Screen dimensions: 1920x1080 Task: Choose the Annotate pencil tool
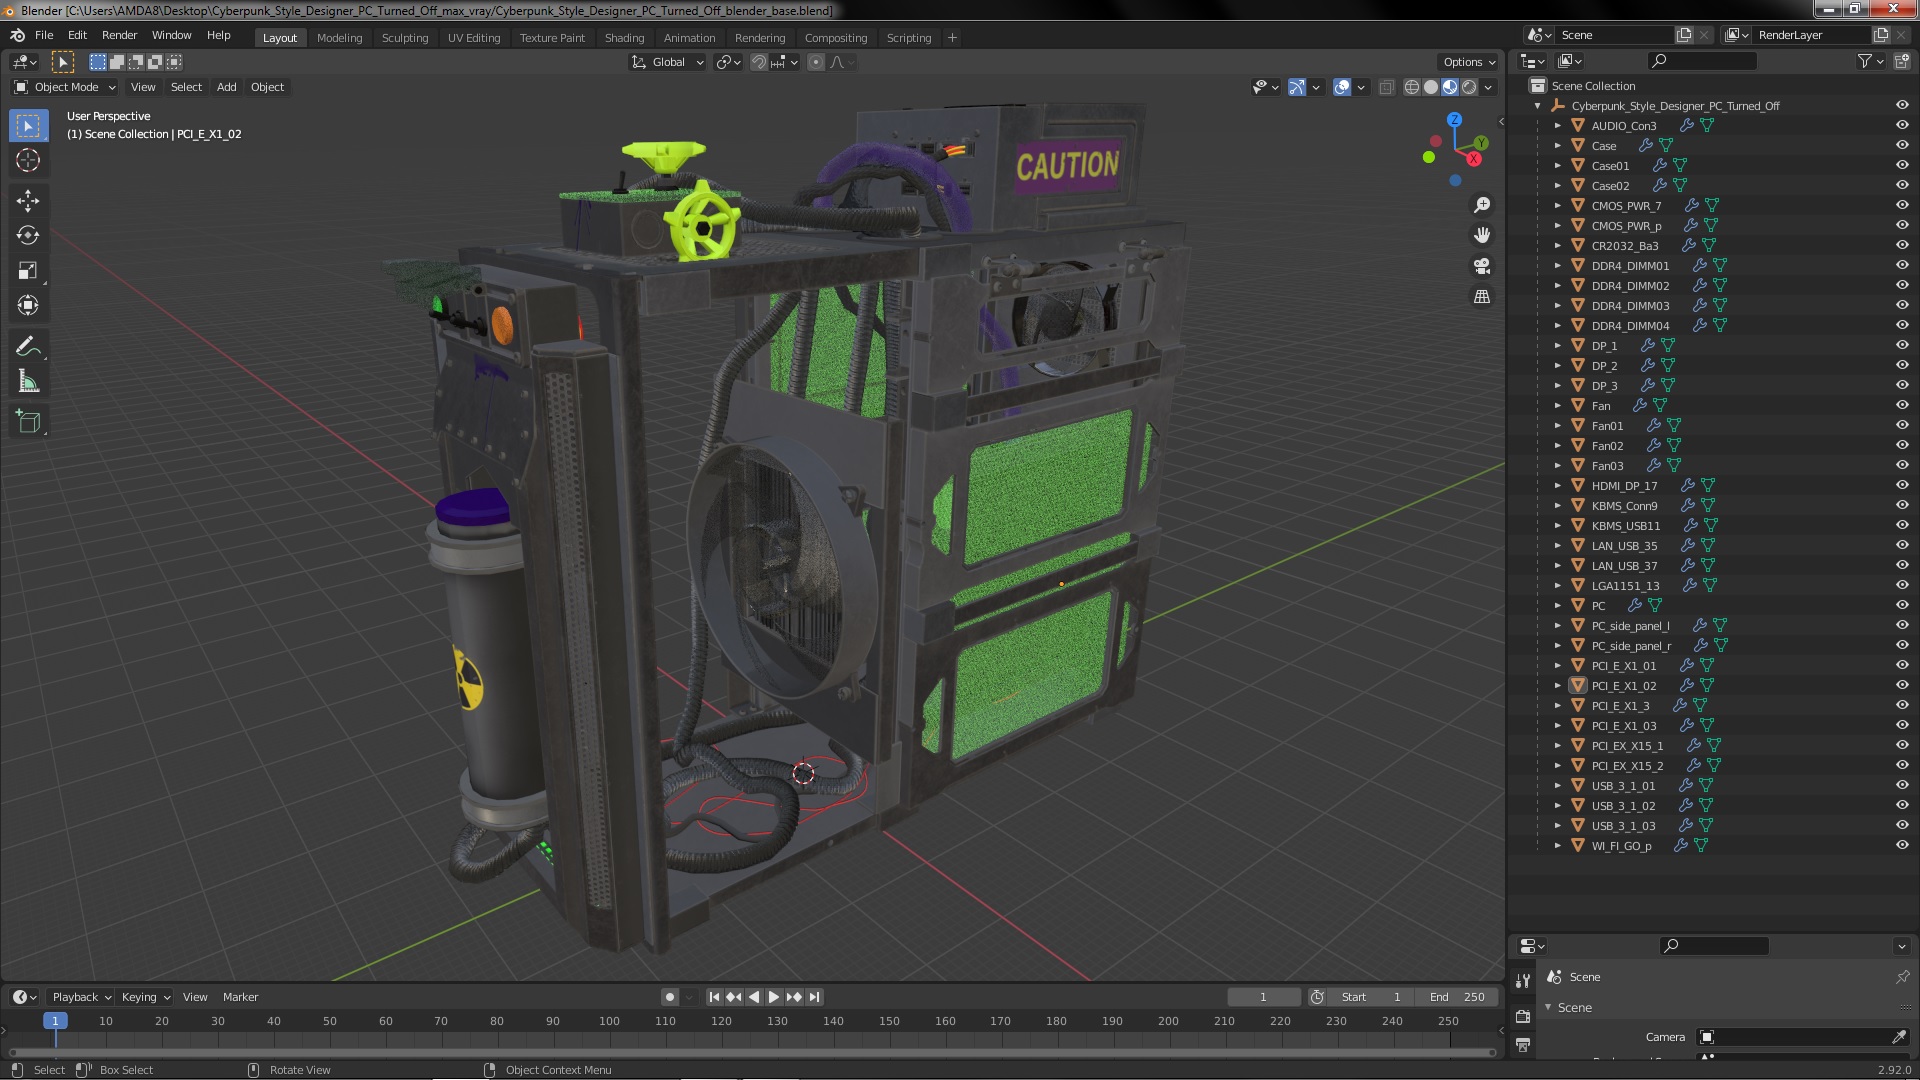[x=28, y=347]
